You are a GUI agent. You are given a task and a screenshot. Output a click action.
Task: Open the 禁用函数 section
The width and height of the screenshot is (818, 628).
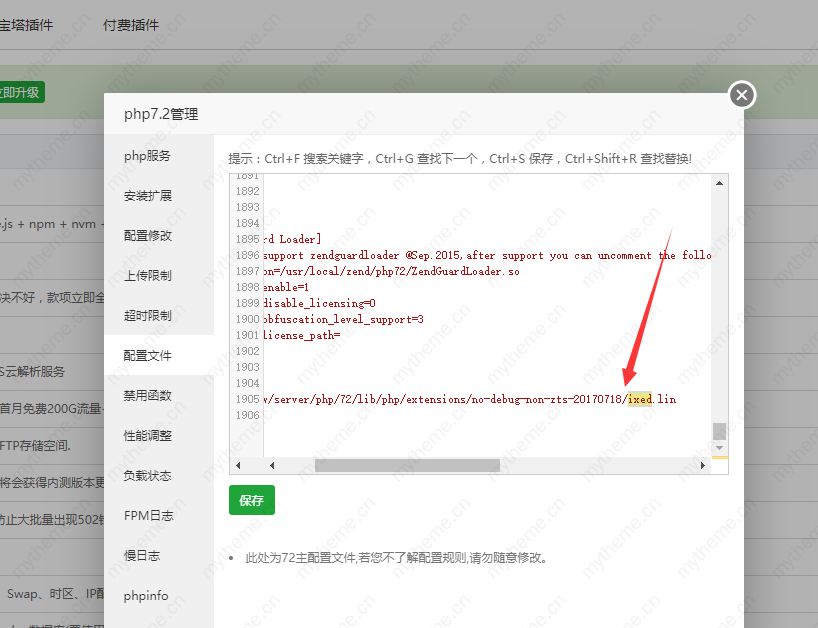coord(147,396)
